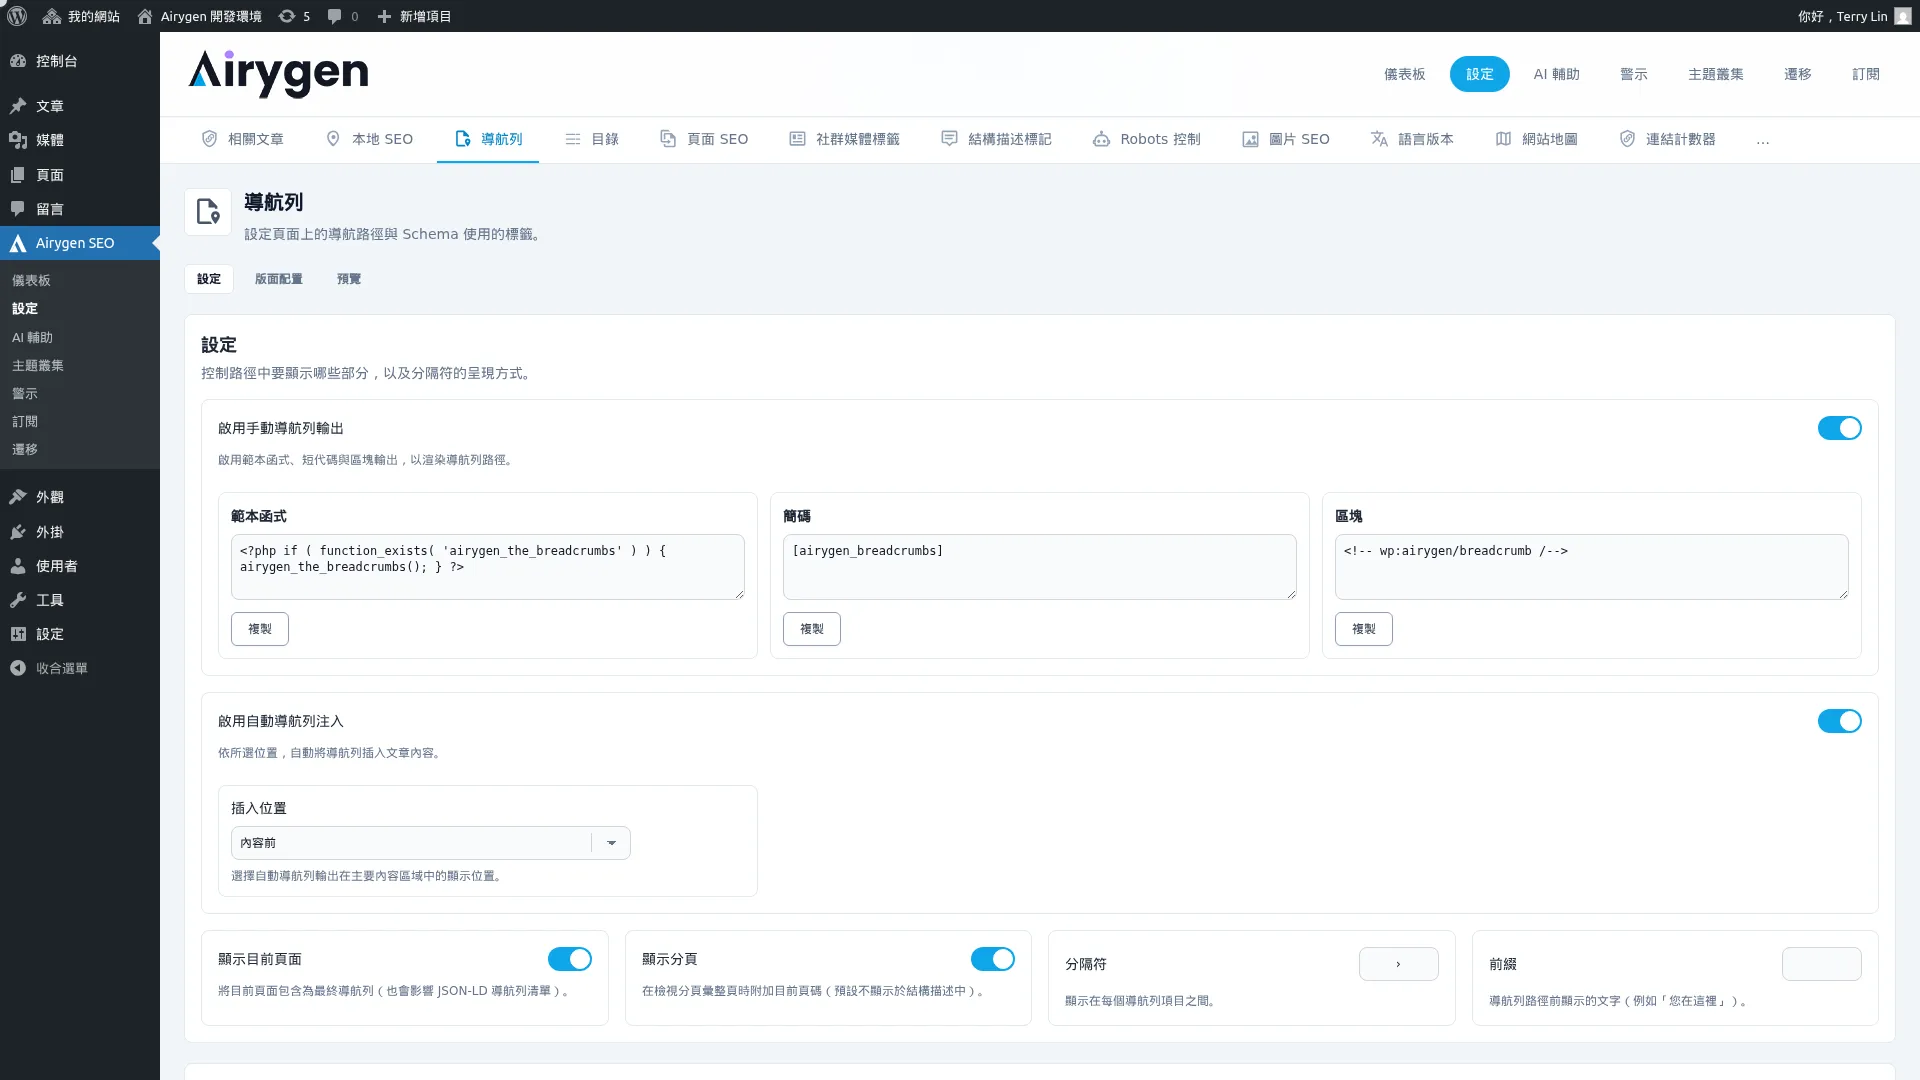Open 警示 in the sidebar submenu
This screenshot has width=1920, height=1080.
tap(25, 394)
